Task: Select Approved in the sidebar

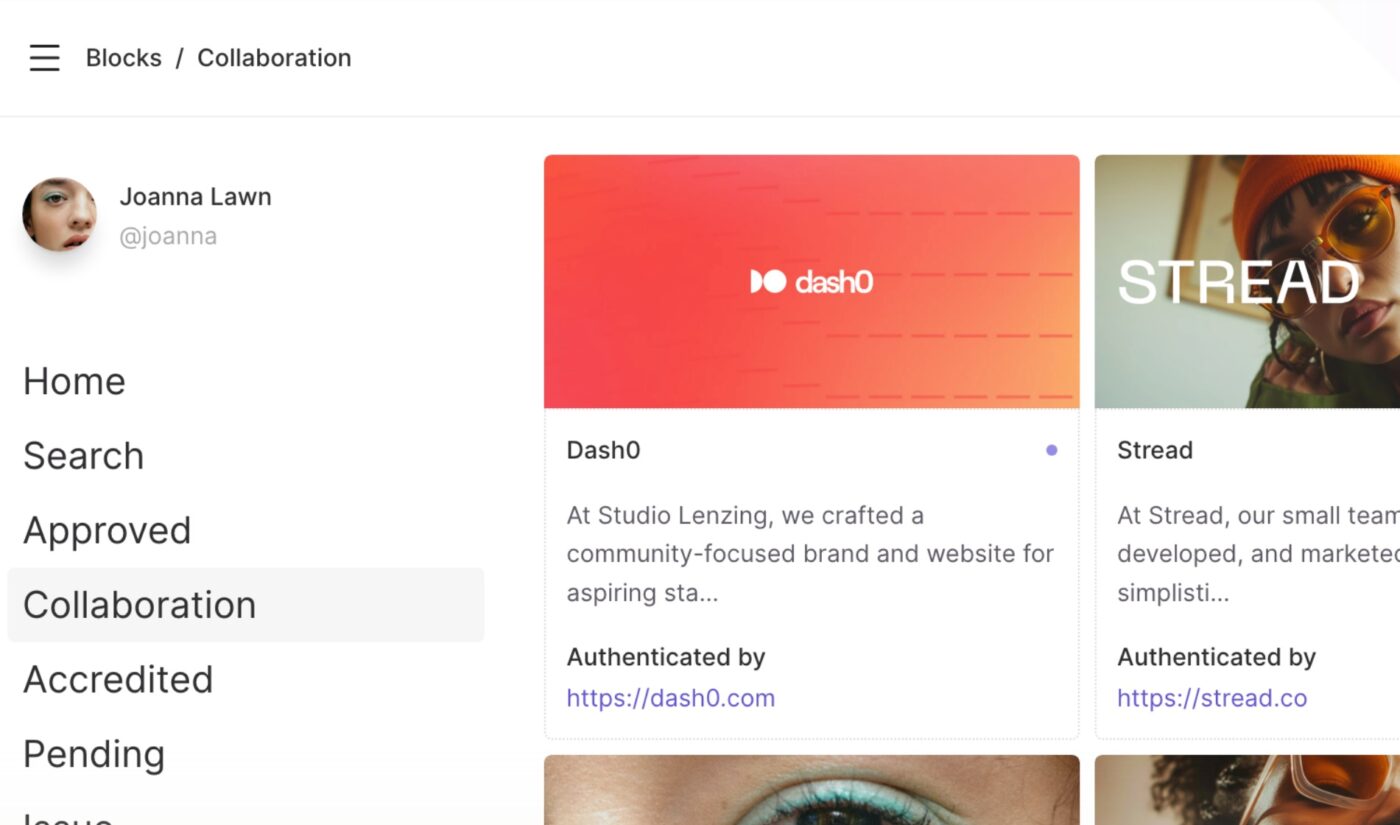Action: click(x=106, y=530)
